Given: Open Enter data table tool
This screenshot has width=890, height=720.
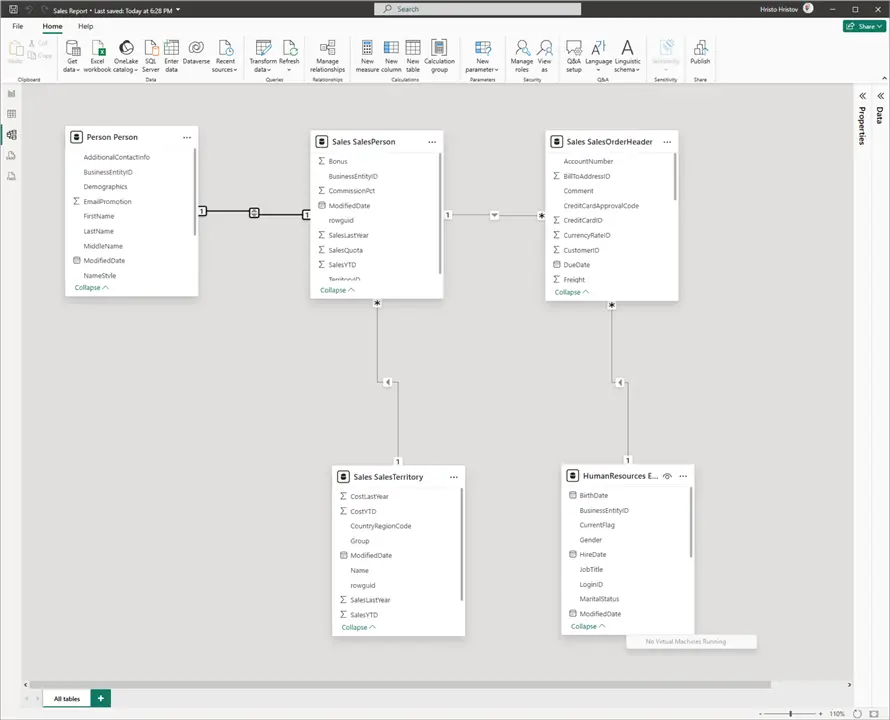Looking at the screenshot, I should [x=171, y=56].
